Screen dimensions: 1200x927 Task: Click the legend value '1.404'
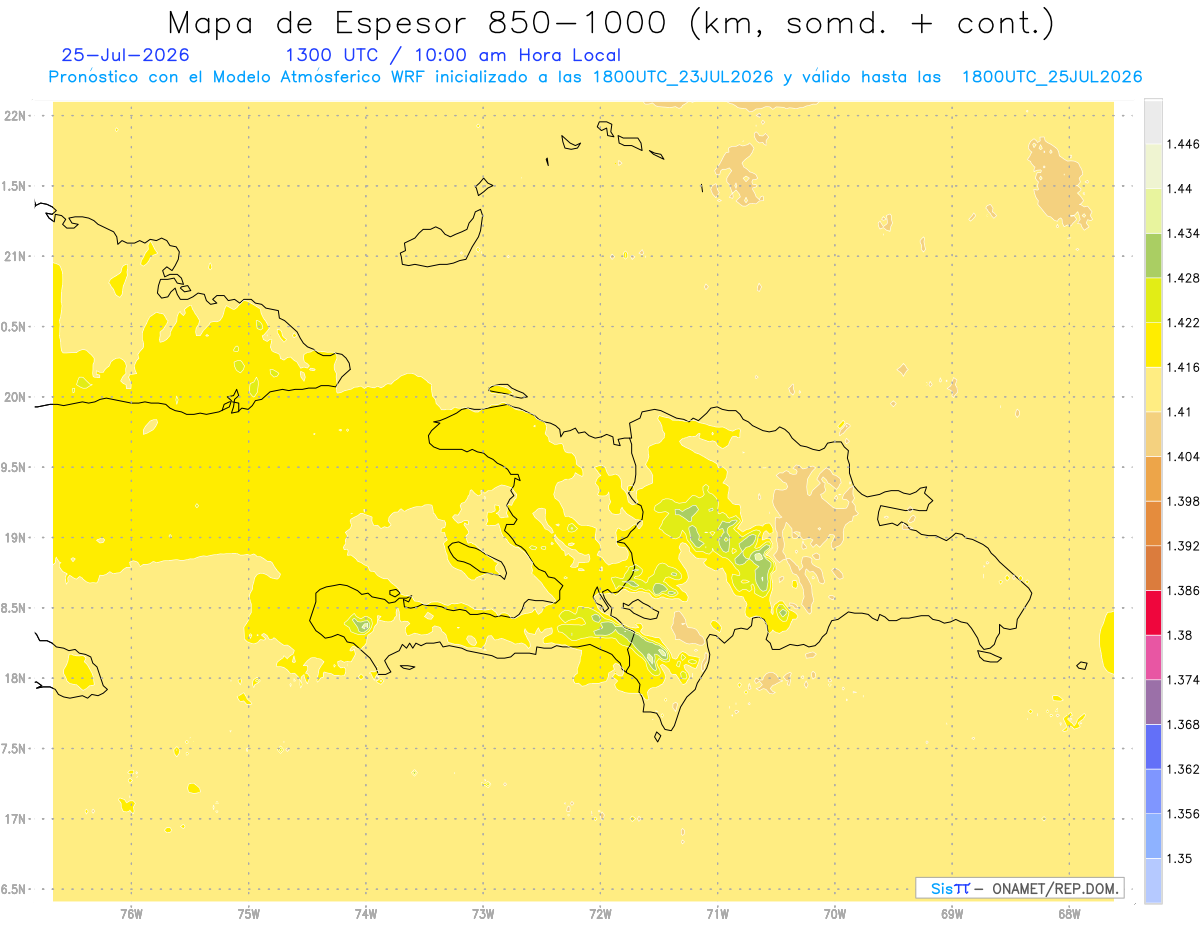click(1183, 456)
